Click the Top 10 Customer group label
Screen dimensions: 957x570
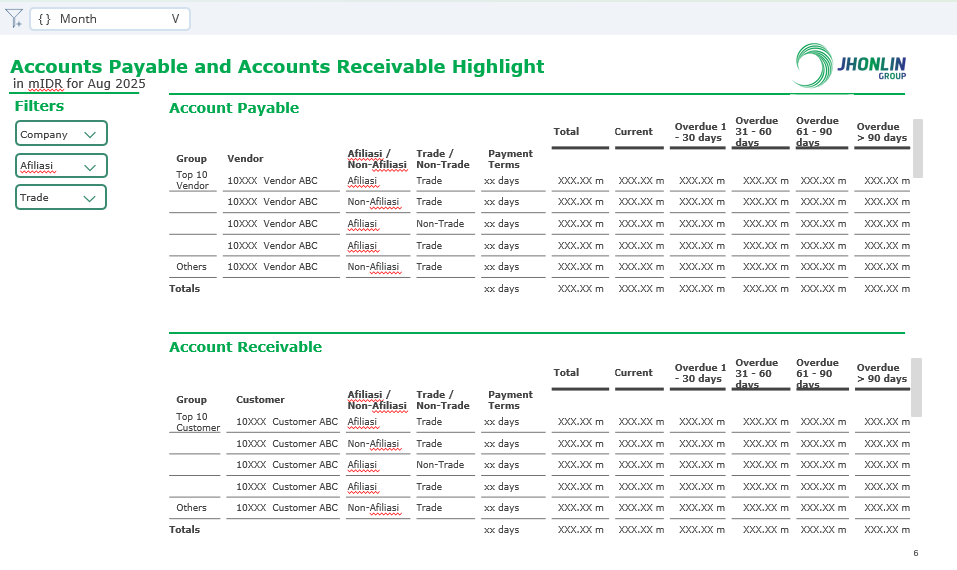pyautogui.click(x=198, y=422)
